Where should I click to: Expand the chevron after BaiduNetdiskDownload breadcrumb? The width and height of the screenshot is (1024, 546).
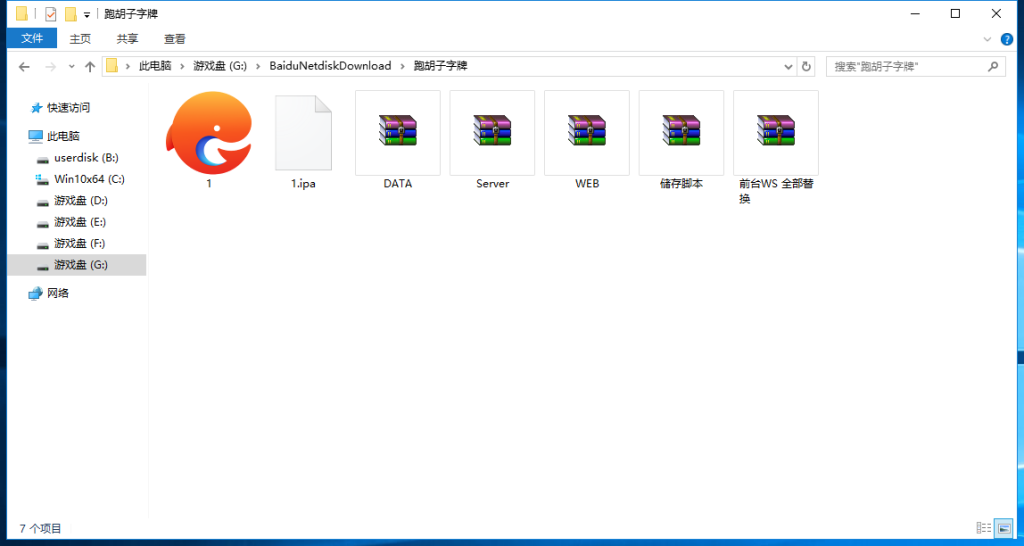click(x=402, y=66)
